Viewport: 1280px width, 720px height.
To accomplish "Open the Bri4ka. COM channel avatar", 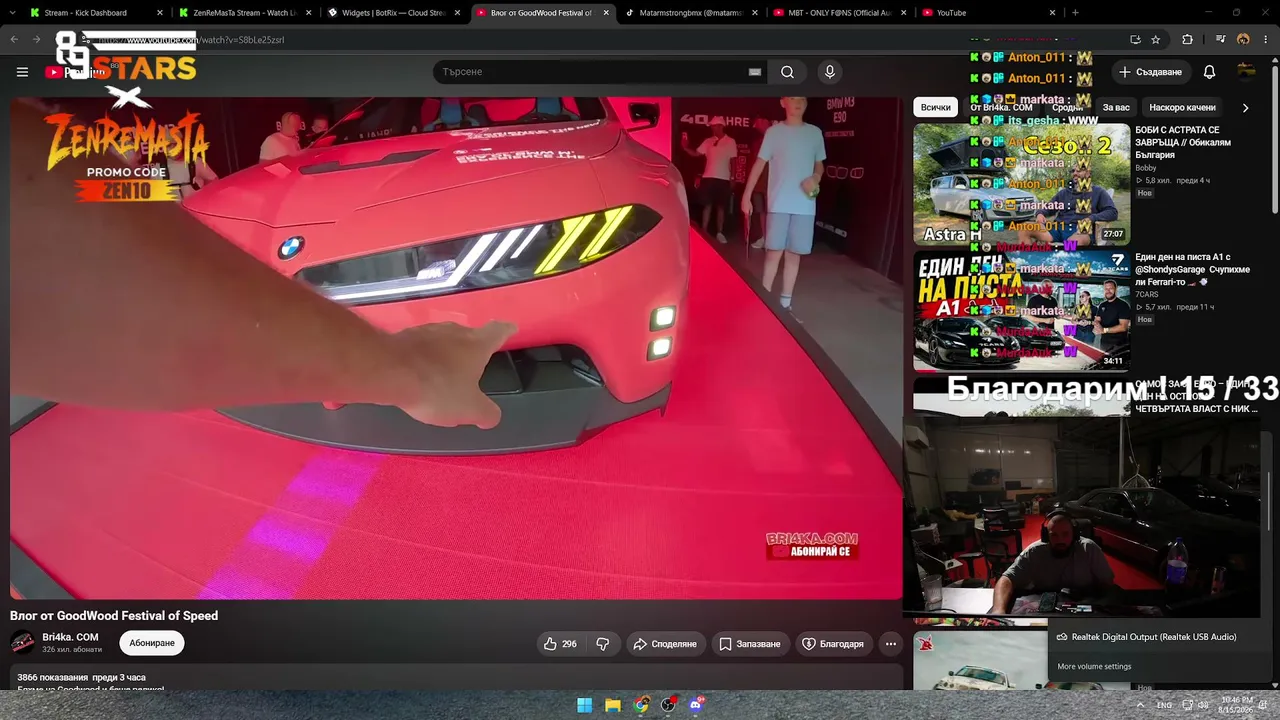I will pos(22,642).
